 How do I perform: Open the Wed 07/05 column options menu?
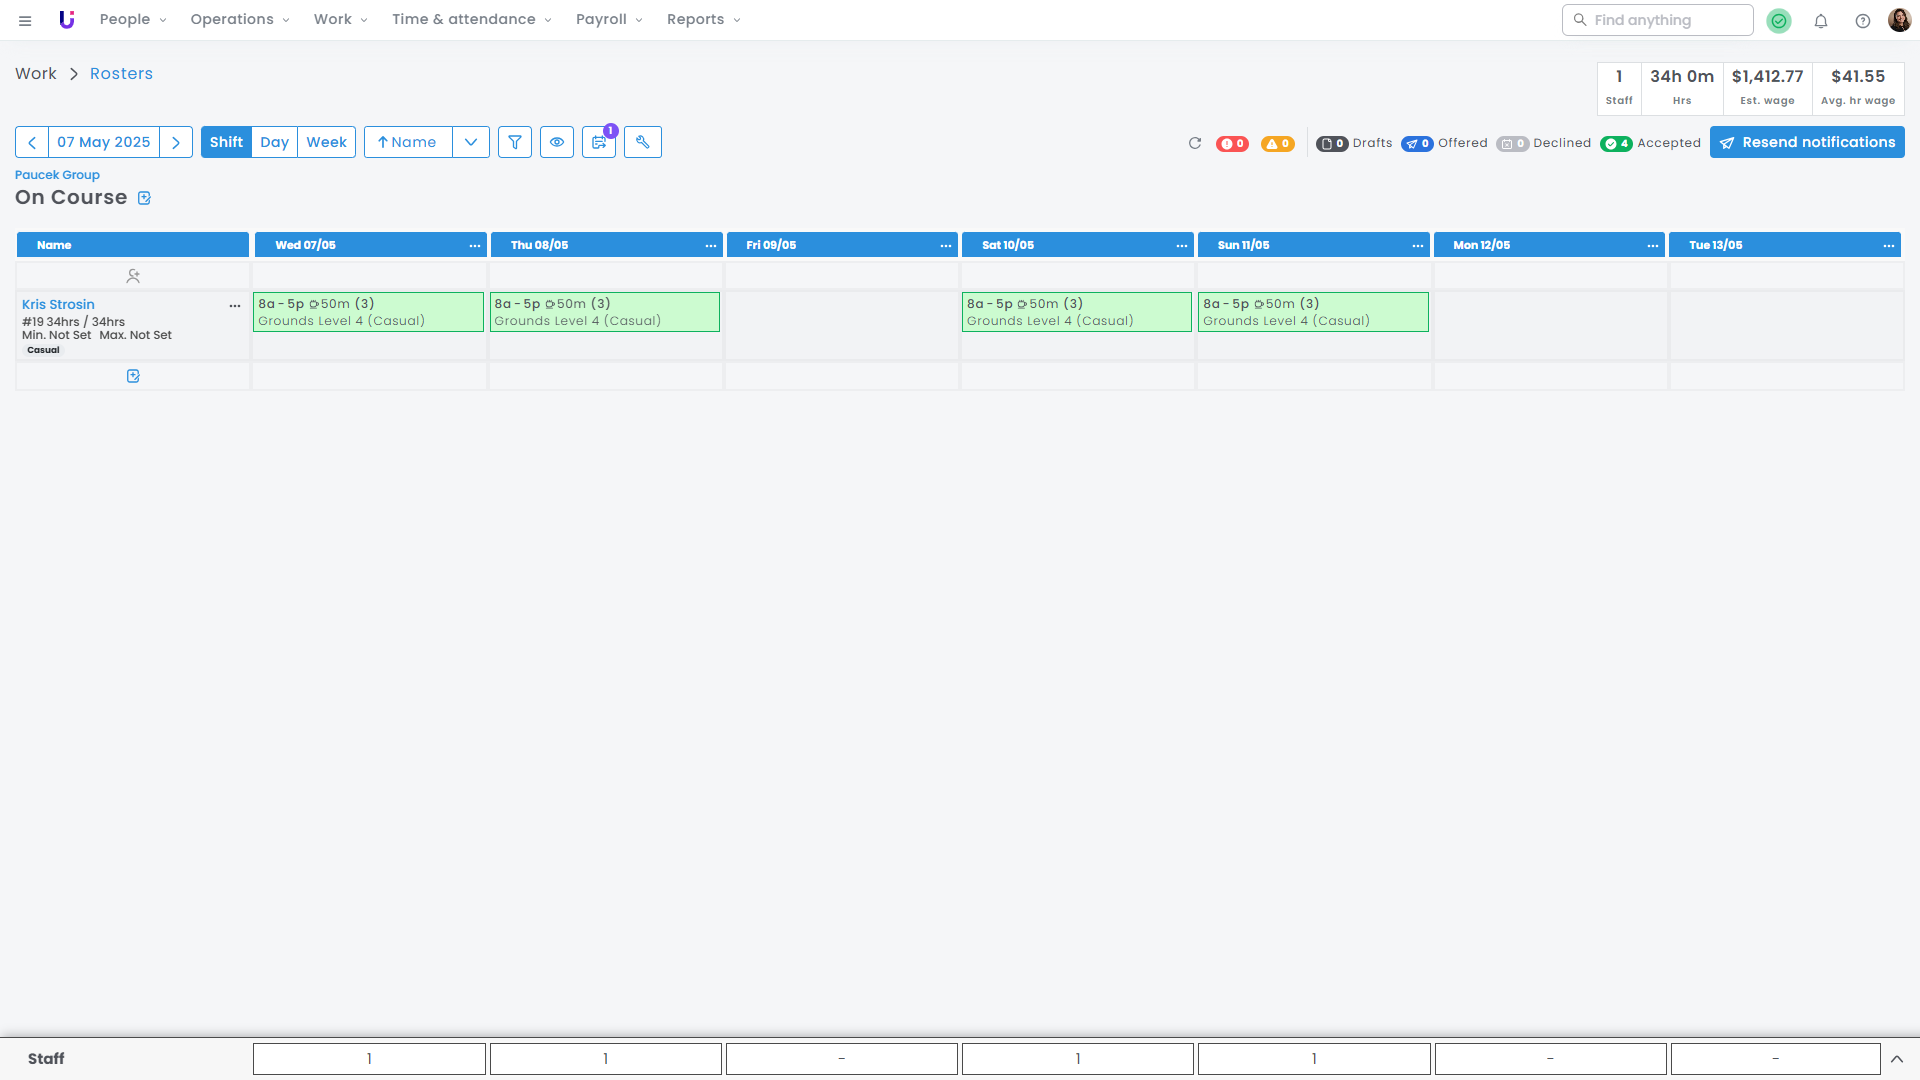(475, 245)
